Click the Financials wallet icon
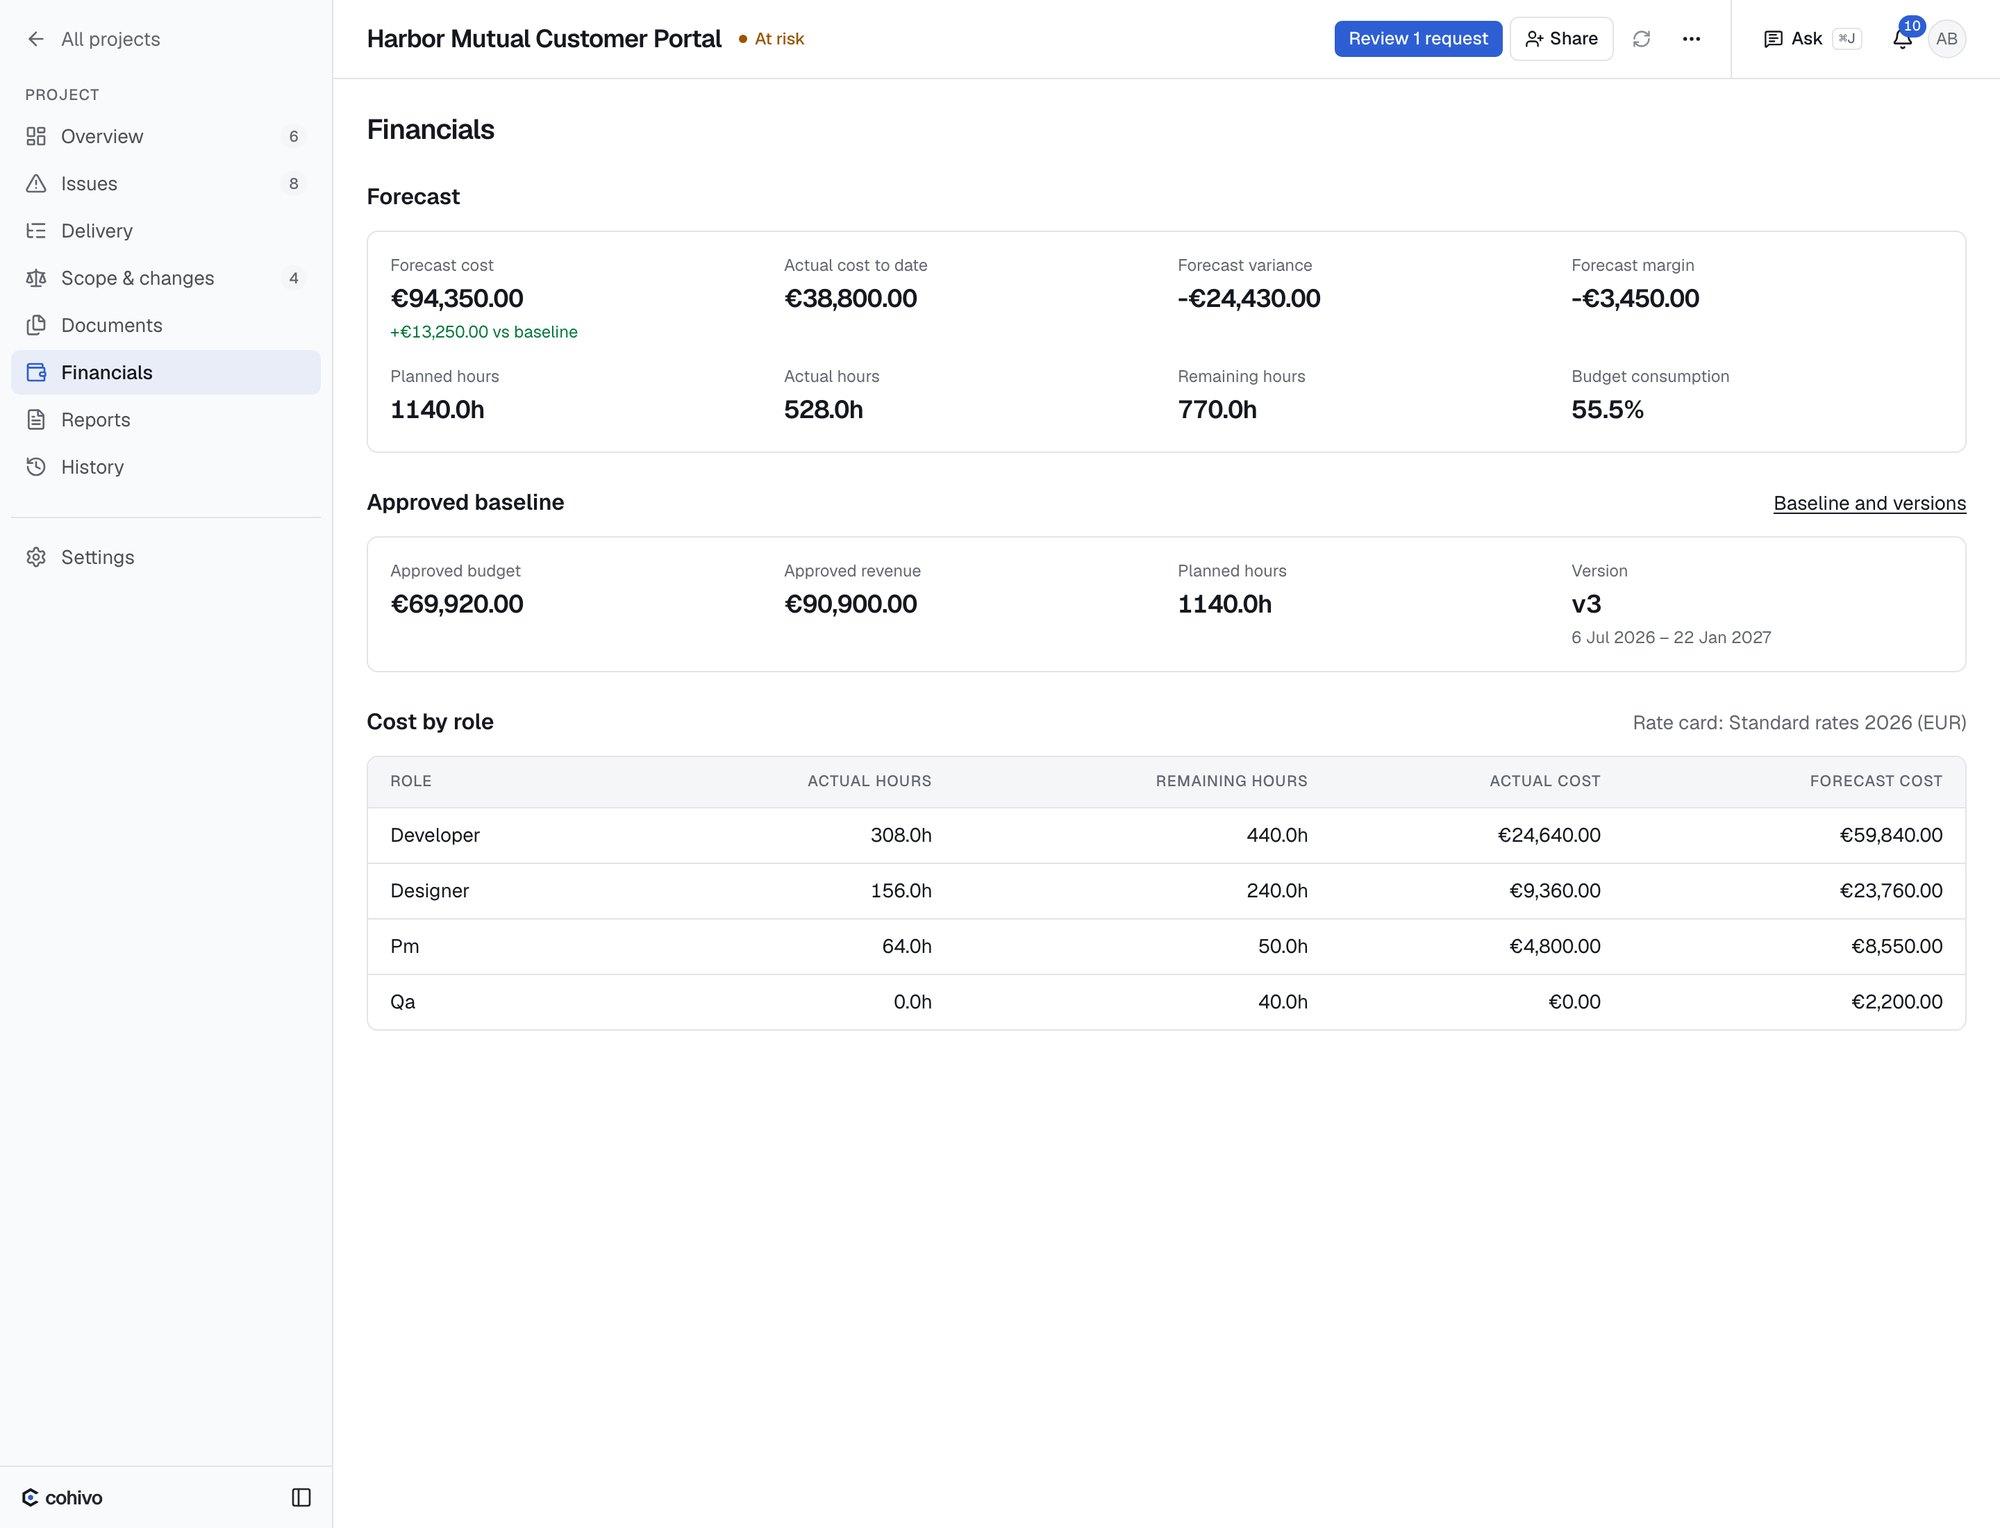Viewport: 2000px width, 1528px height. point(36,372)
